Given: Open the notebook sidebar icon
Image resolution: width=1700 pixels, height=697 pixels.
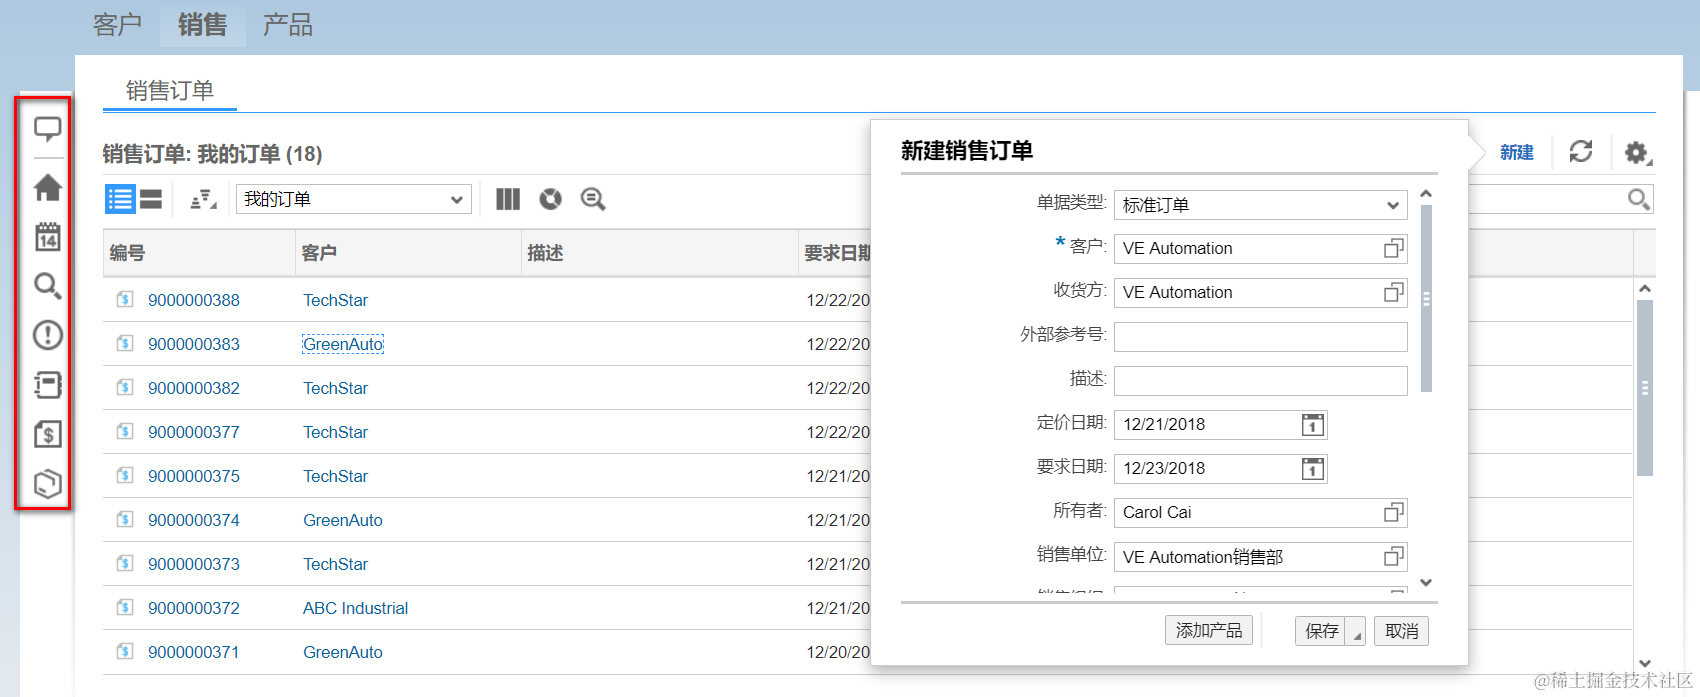Looking at the screenshot, I should (x=47, y=385).
